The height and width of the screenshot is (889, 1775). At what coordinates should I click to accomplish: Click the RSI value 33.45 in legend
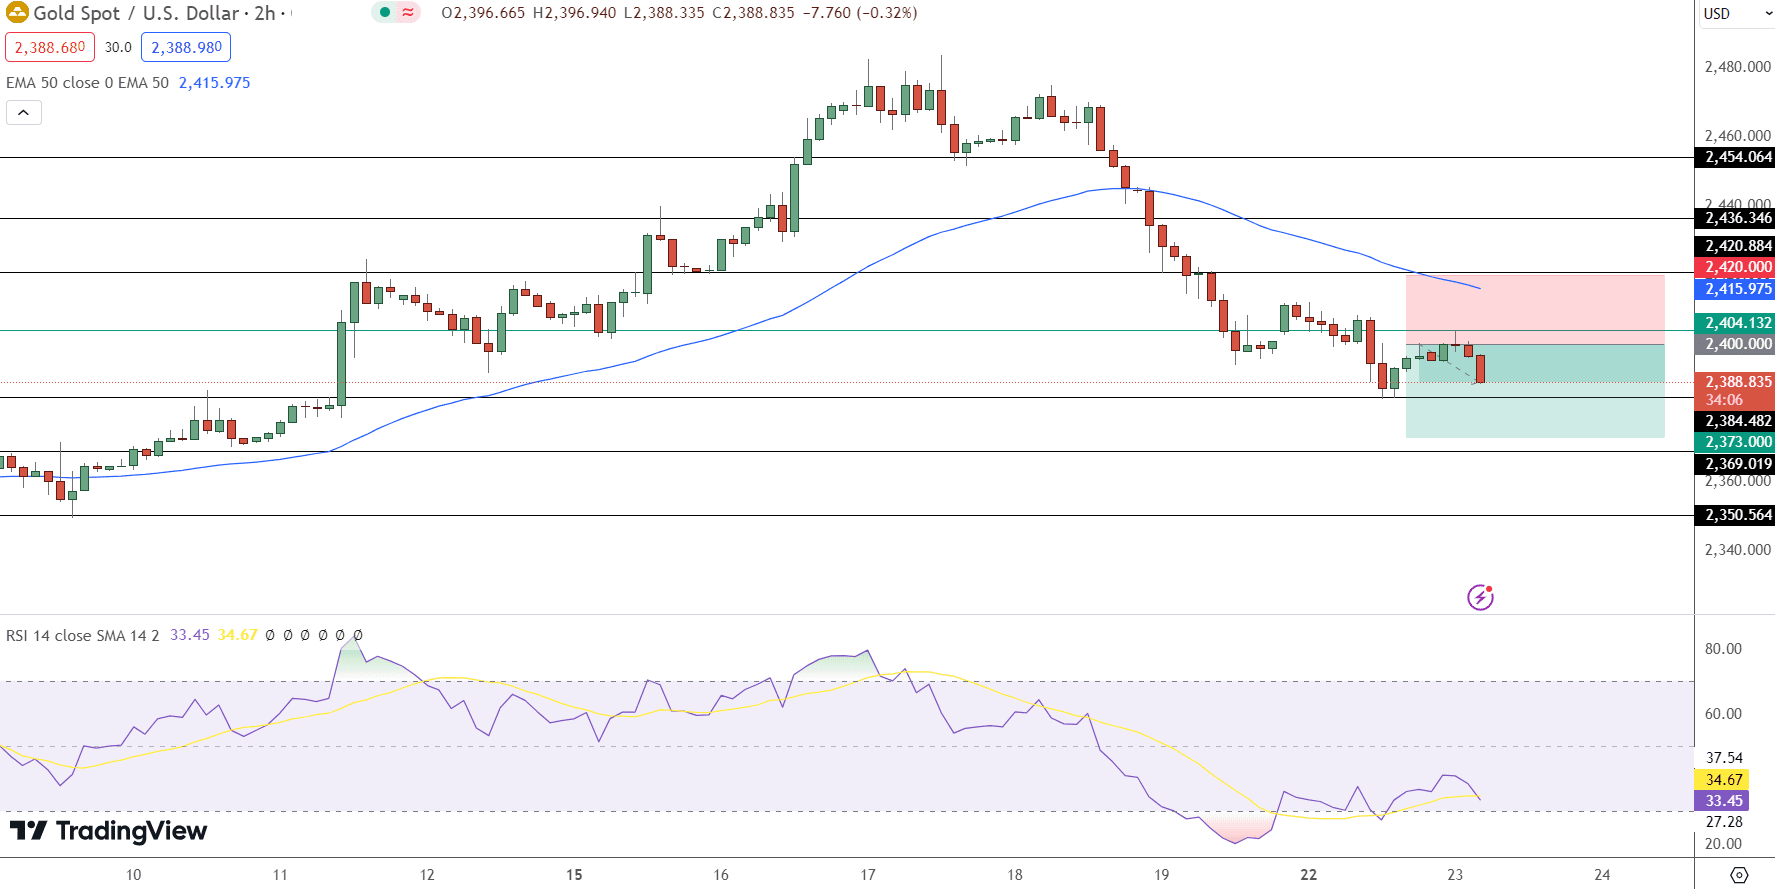(x=190, y=635)
